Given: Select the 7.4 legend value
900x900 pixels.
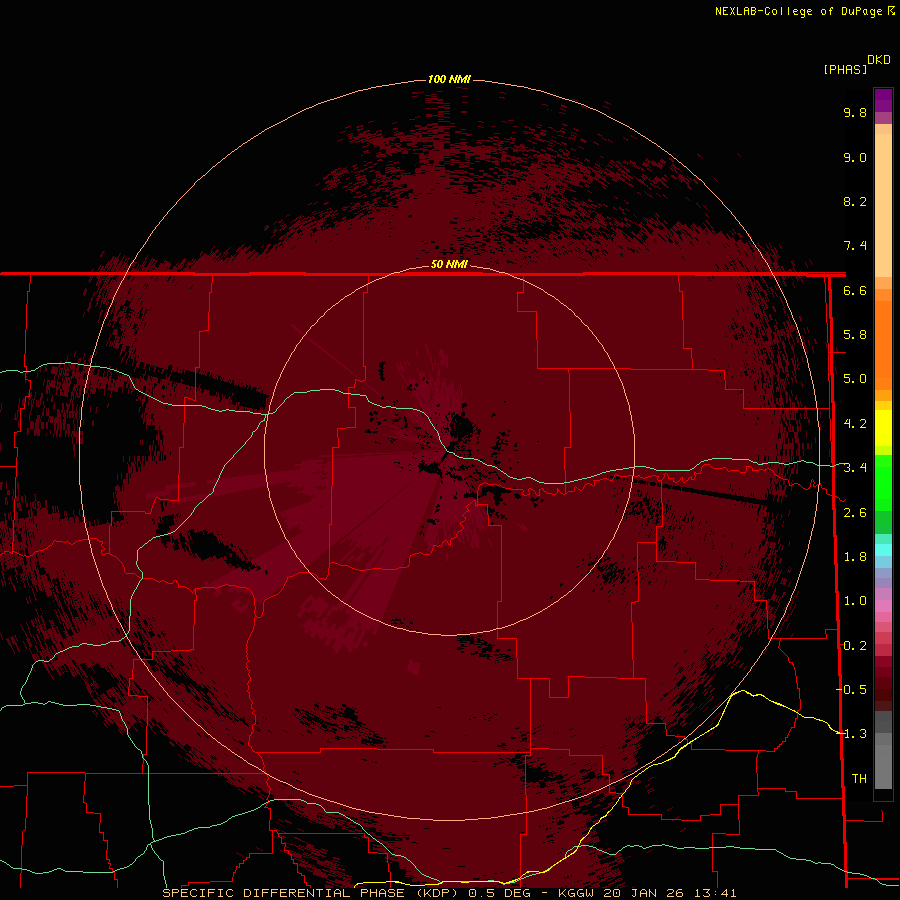Looking at the screenshot, I should pos(855,246).
